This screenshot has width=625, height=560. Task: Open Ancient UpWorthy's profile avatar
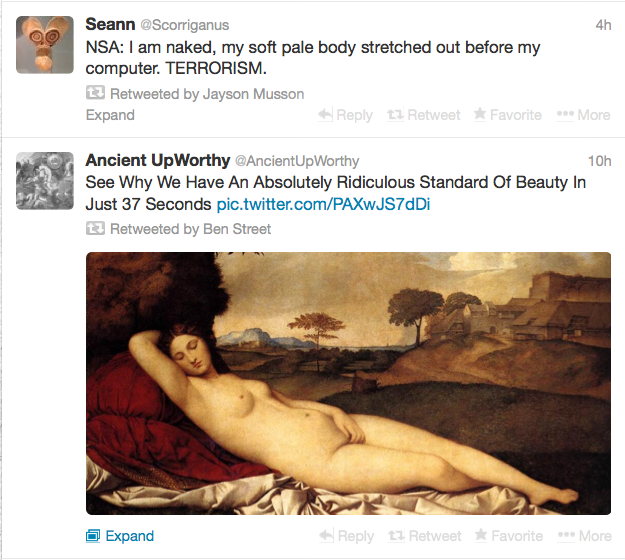tap(45, 181)
